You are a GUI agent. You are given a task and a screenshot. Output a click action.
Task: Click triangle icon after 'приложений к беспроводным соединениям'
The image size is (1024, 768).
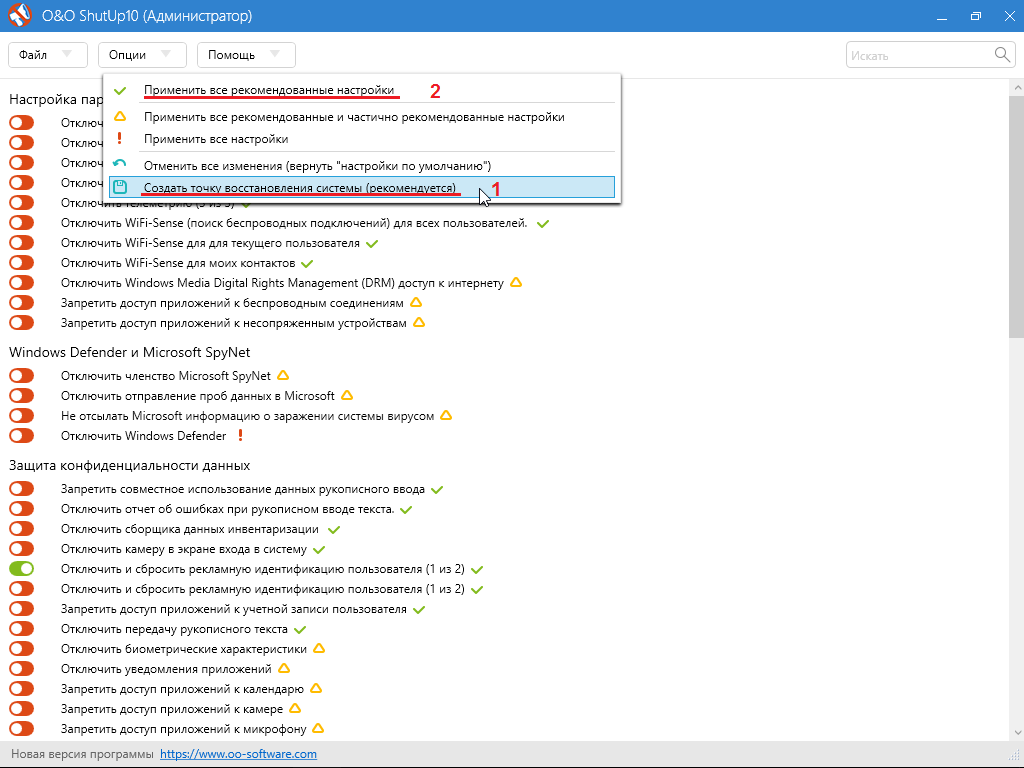pos(415,303)
